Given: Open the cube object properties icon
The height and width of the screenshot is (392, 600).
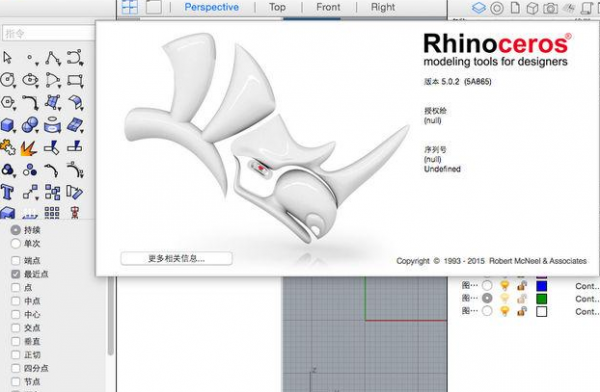Looking at the screenshot, I should [532, 8].
